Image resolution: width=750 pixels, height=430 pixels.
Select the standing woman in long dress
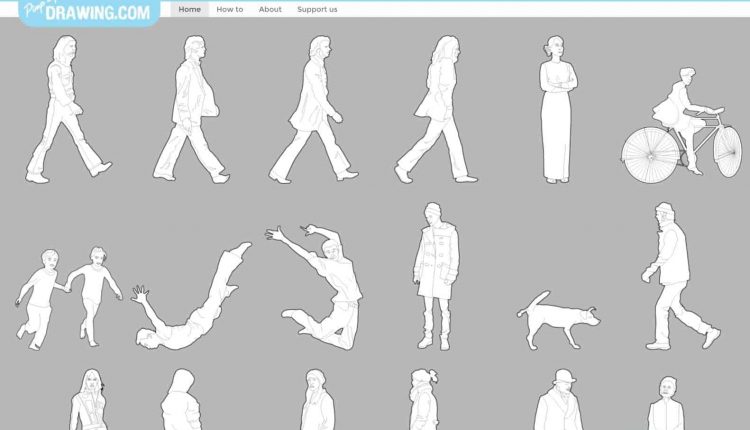(556, 110)
